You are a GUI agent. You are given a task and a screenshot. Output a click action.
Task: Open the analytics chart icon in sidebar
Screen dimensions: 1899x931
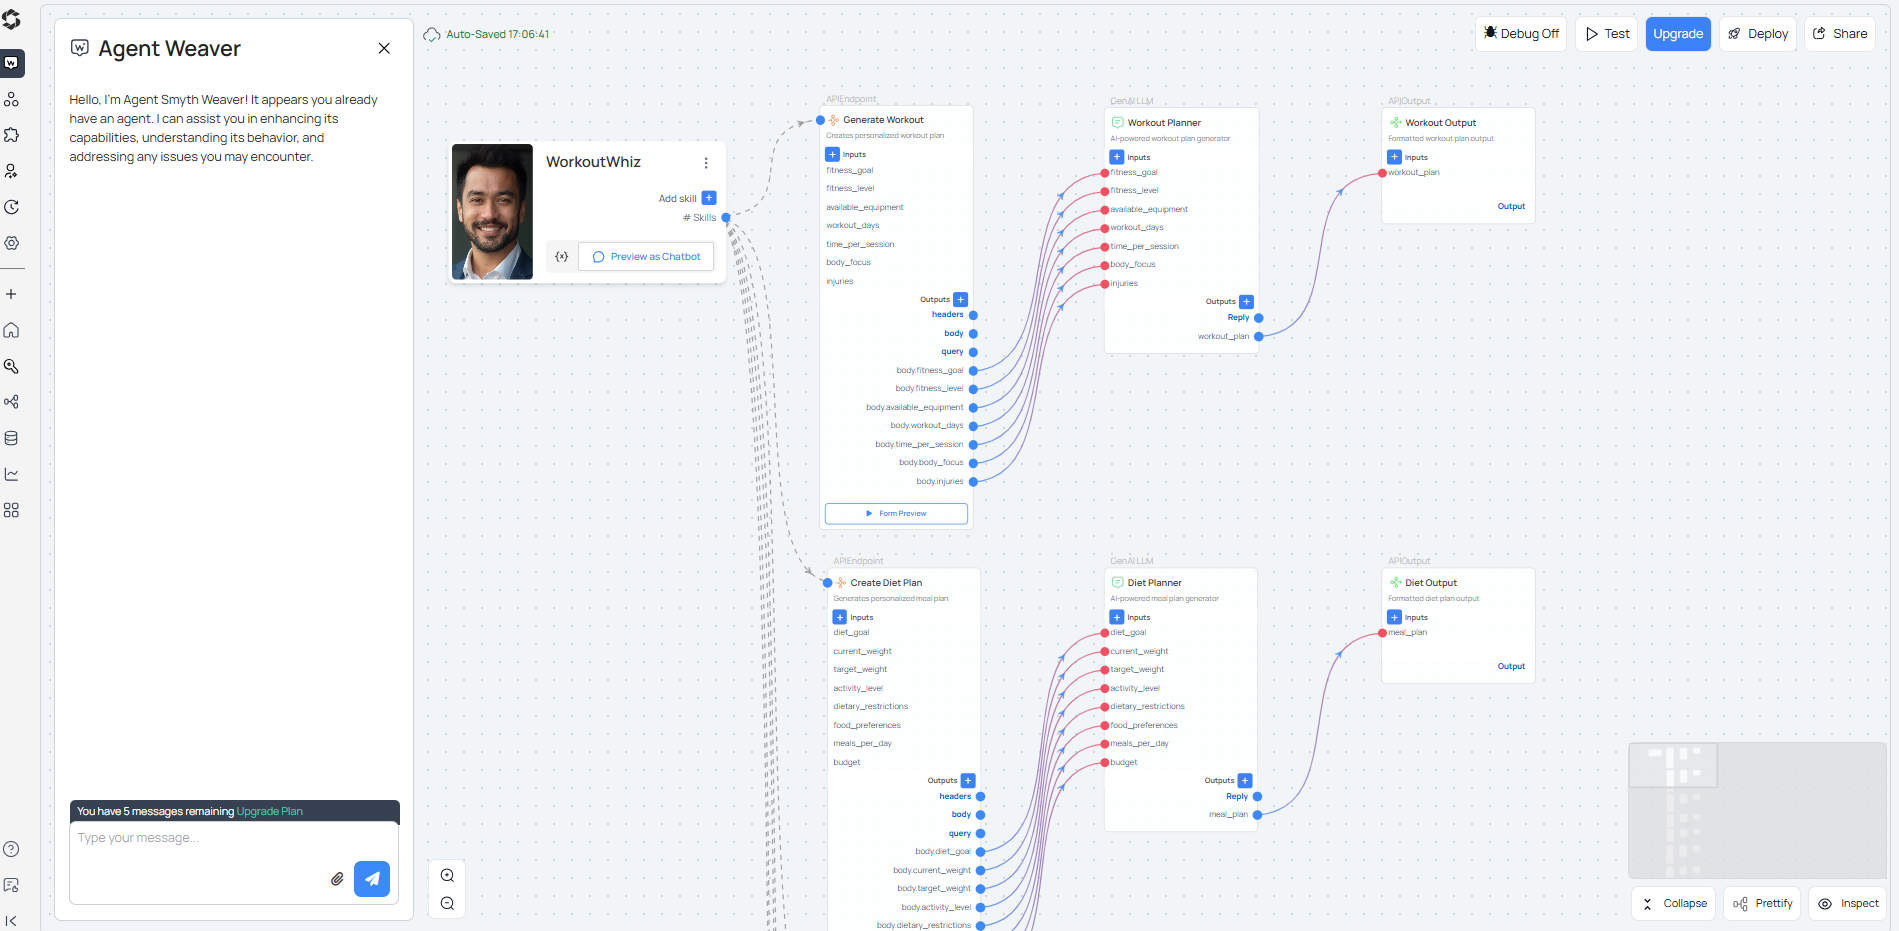pos(12,474)
